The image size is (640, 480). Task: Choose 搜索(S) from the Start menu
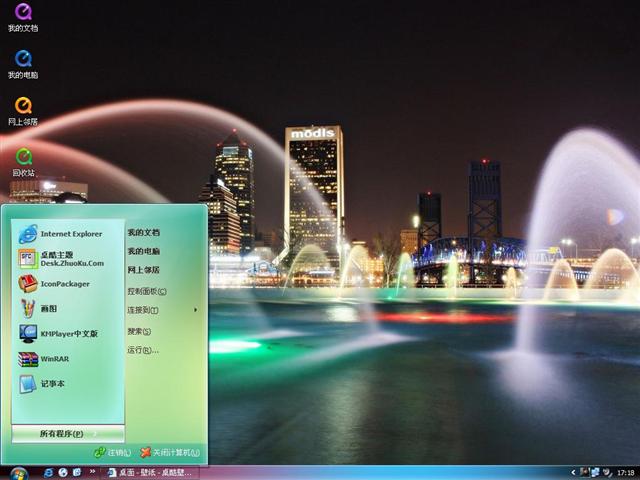[140, 331]
